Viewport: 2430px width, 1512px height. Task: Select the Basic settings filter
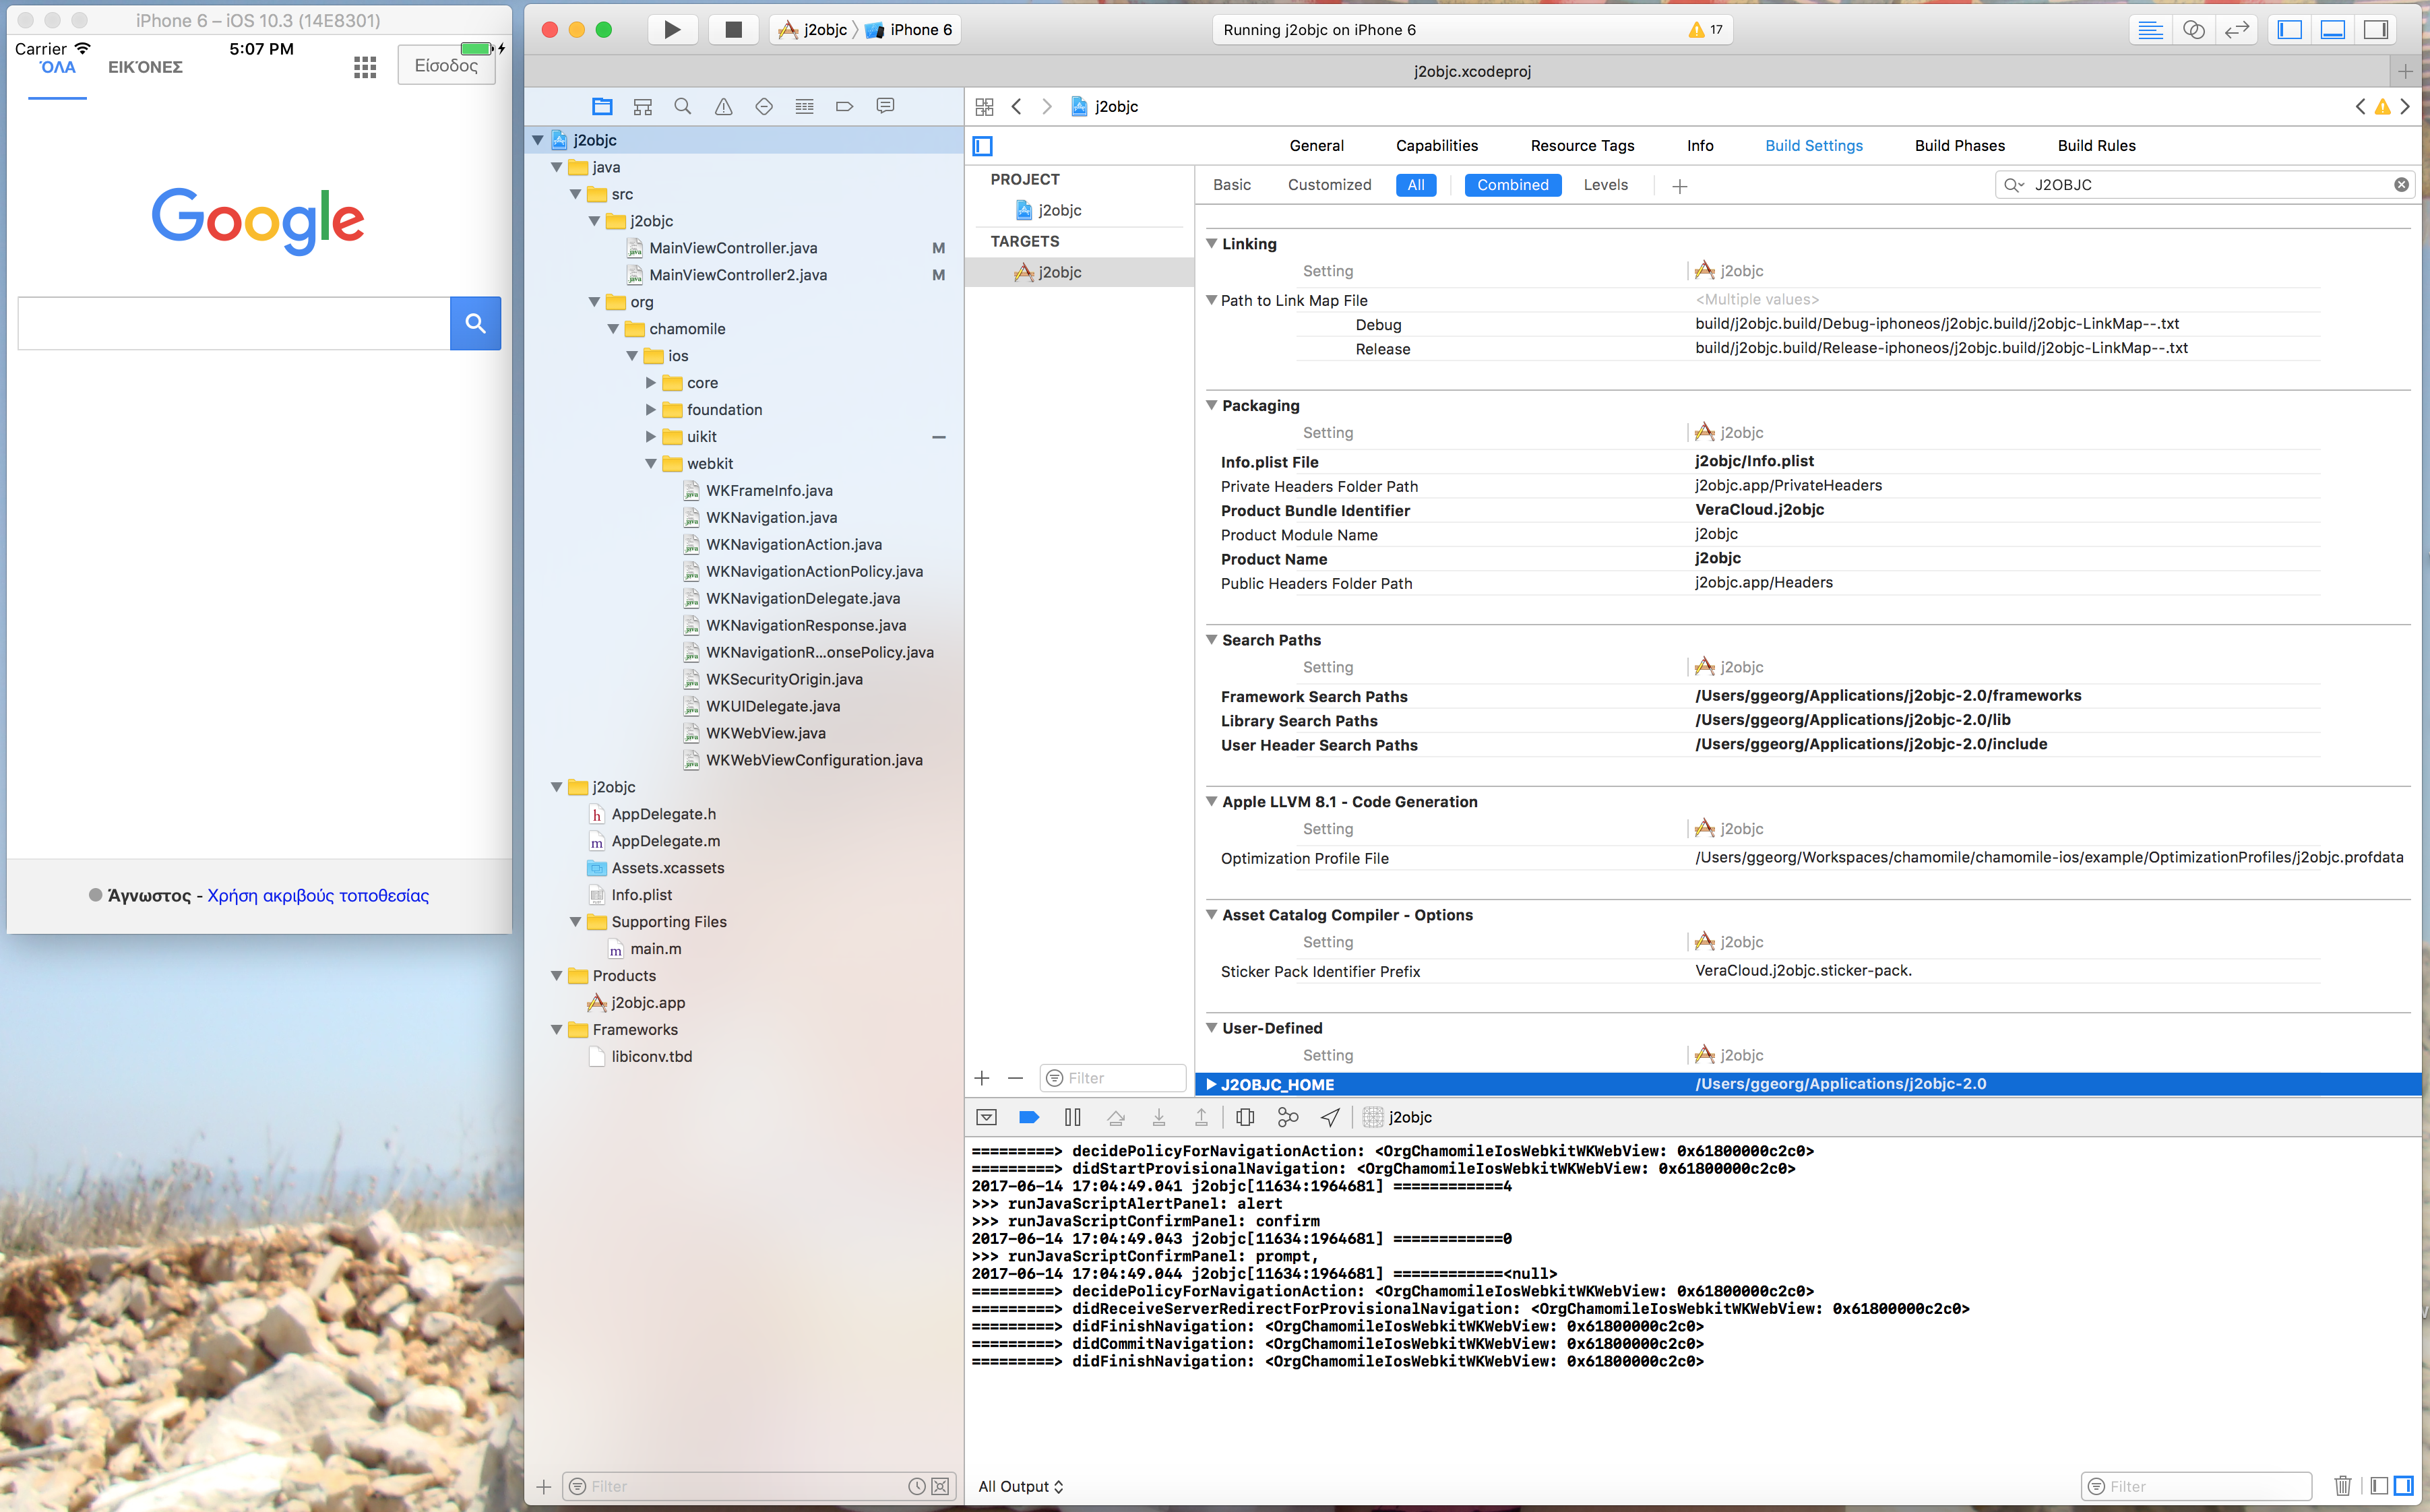point(1232,185)
